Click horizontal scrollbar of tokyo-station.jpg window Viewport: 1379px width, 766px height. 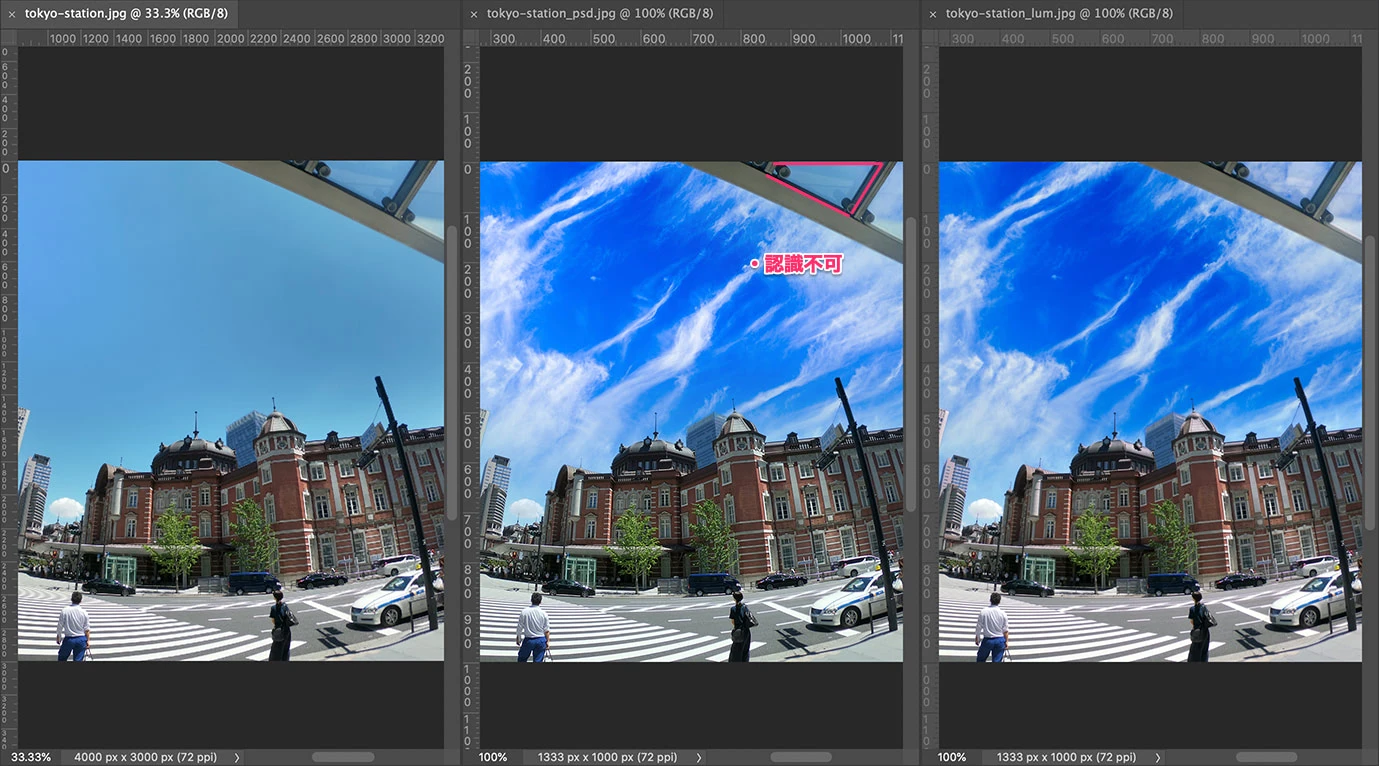click(342, 758)
